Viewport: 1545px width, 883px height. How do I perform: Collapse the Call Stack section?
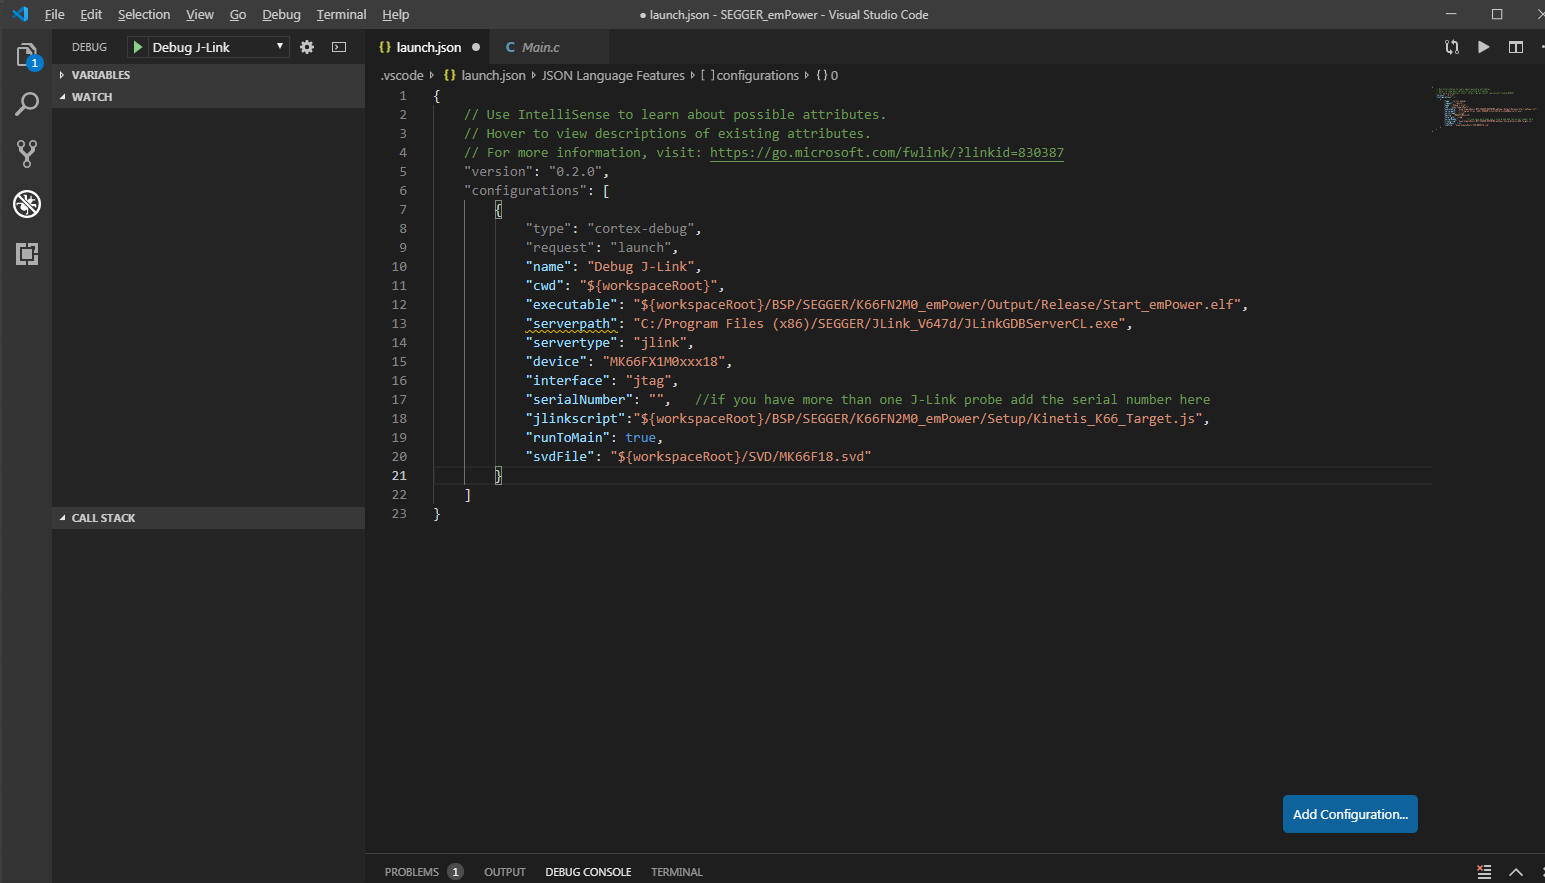click(x=103, y=518)
